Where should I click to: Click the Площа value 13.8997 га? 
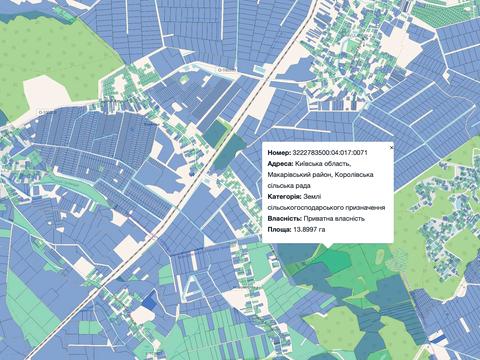tap(309, 230)
